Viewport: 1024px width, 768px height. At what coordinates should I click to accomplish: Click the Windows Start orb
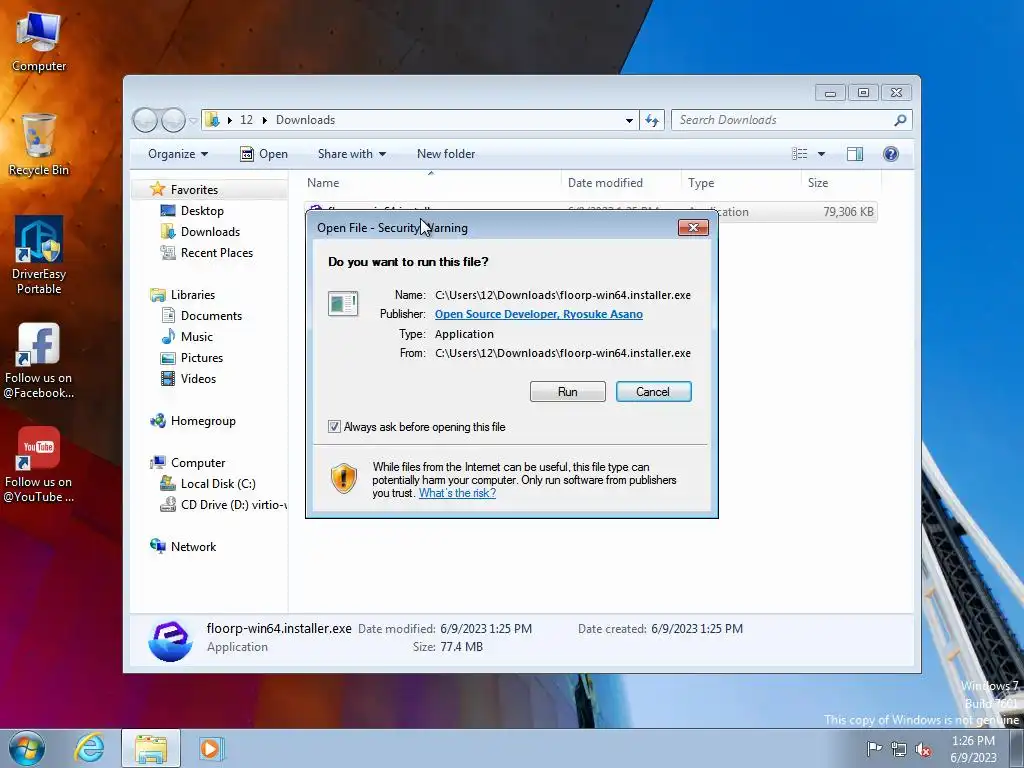(x=26, y=748)
